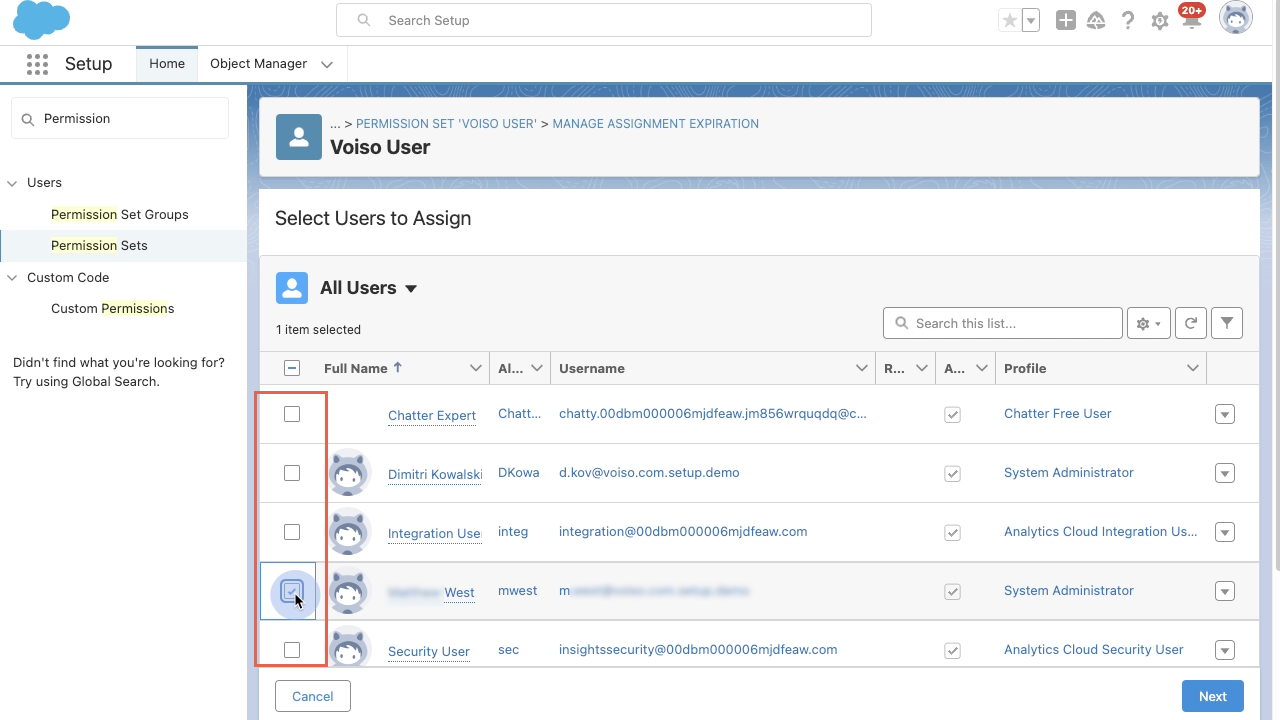Open the Chatter Expert user link
Image resolution: width=1280 pixels, height=720 pixels.
(x=432, y=415)
